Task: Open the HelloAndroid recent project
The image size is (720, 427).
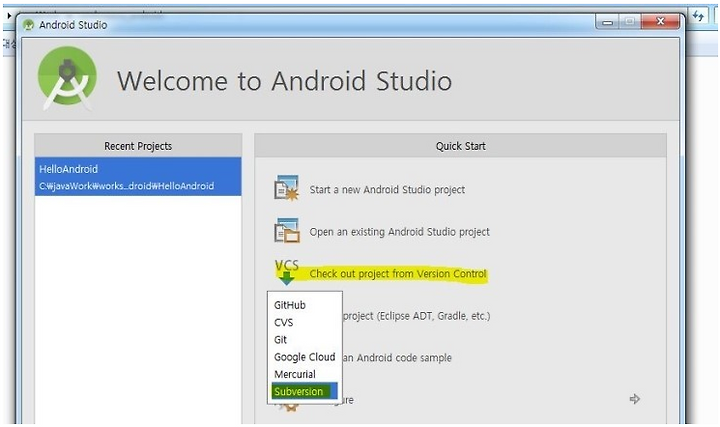Action: (x=138, y=177)
